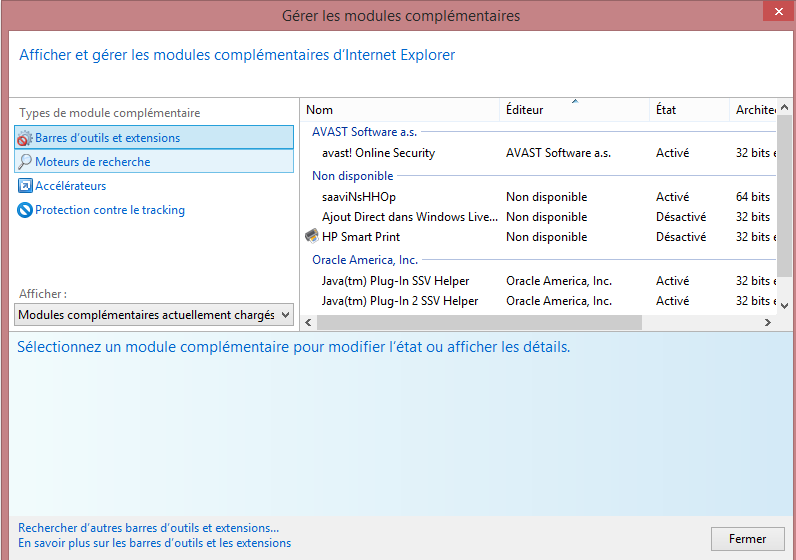
Task: Click Désactivé state of HP Smart Print
Action: [x=681, y=237]
